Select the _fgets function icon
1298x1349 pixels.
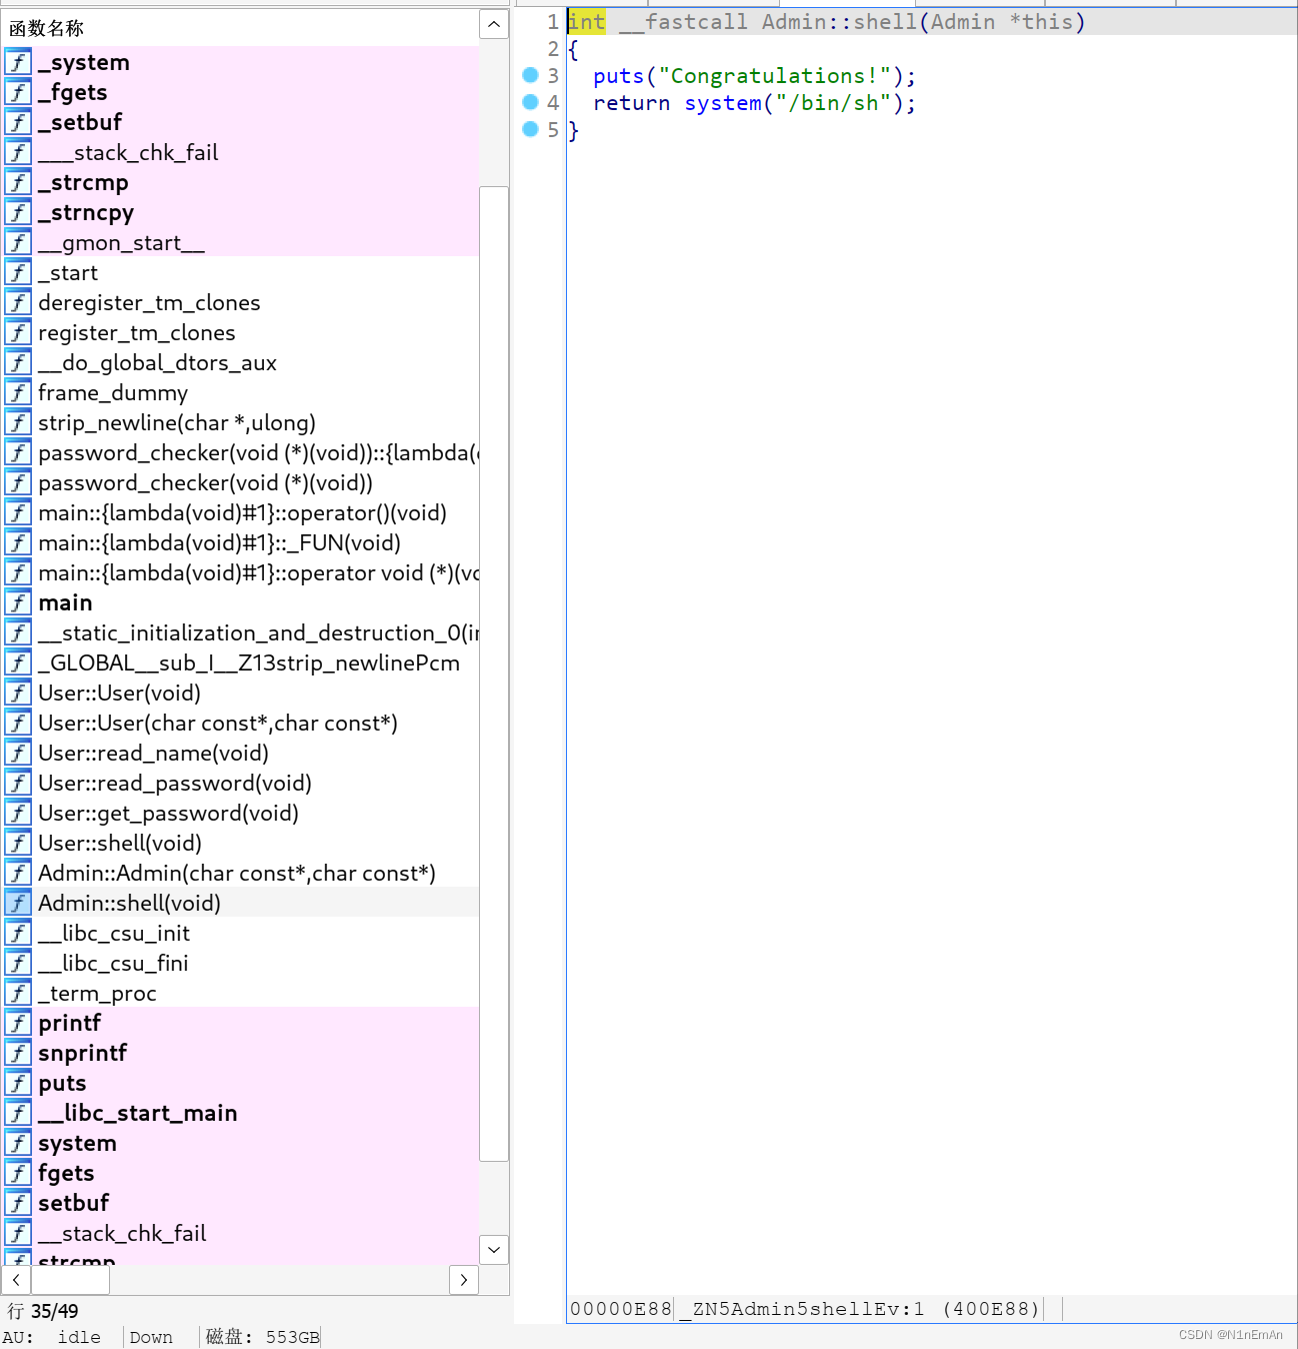pyautogui.click(x=18, y=92)
